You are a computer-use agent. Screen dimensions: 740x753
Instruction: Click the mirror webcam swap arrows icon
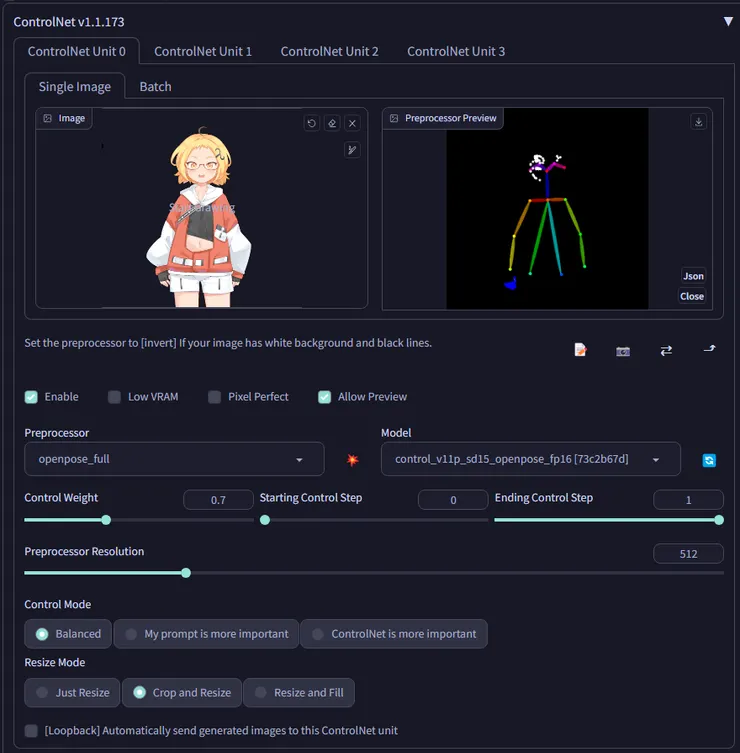click(666, 351)
